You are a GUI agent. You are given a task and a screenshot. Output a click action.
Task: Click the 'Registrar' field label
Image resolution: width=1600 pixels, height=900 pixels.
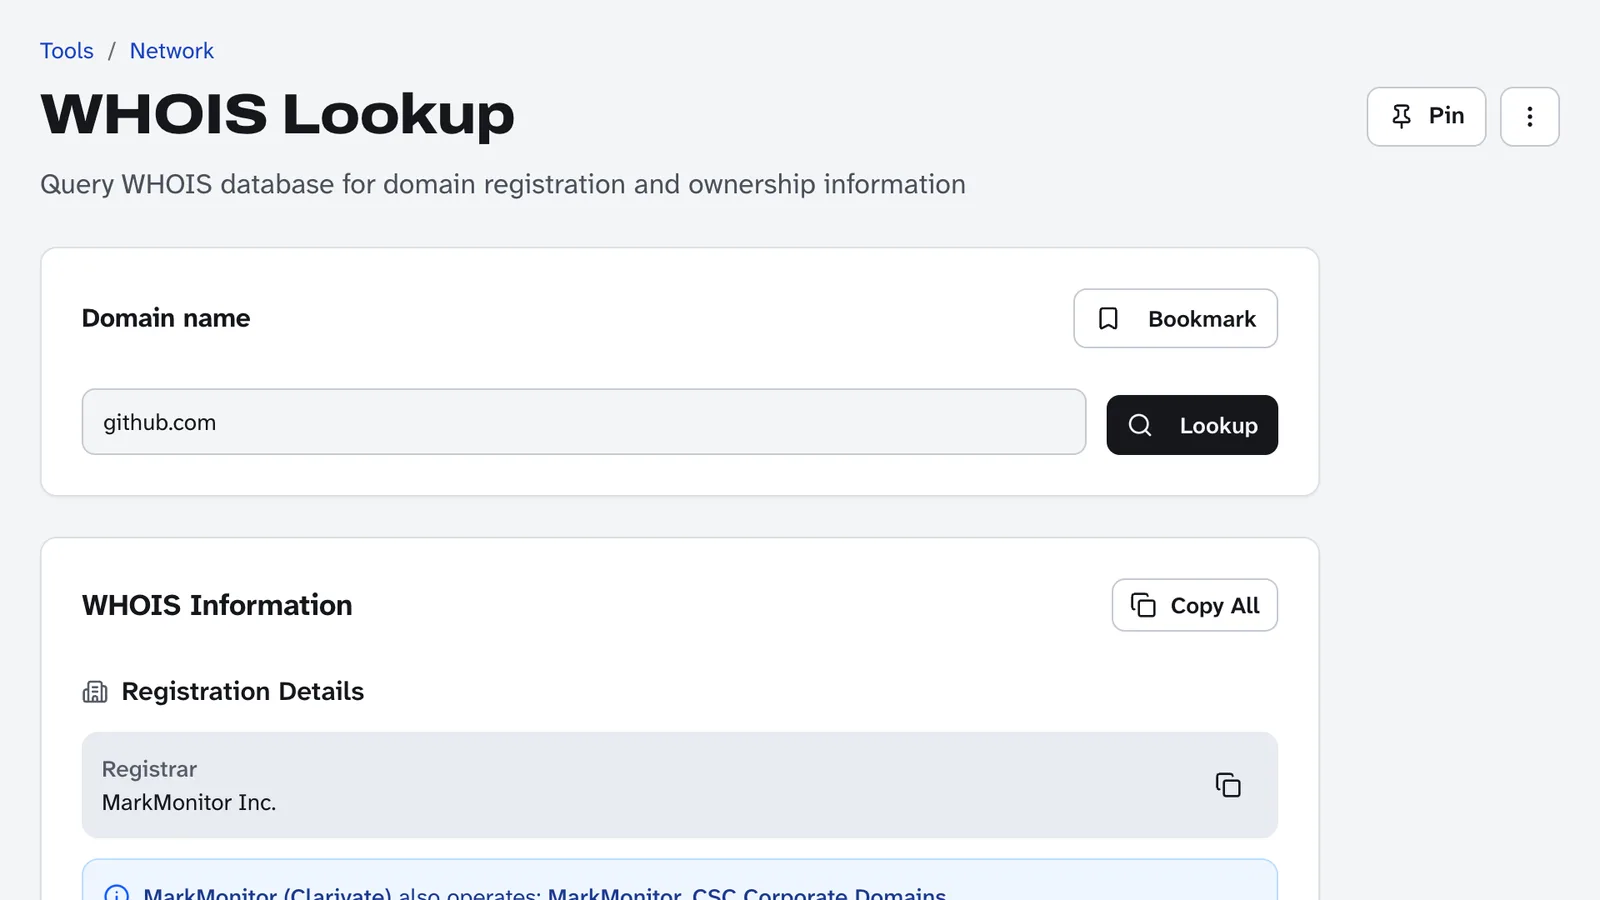(x=149, y=769)
